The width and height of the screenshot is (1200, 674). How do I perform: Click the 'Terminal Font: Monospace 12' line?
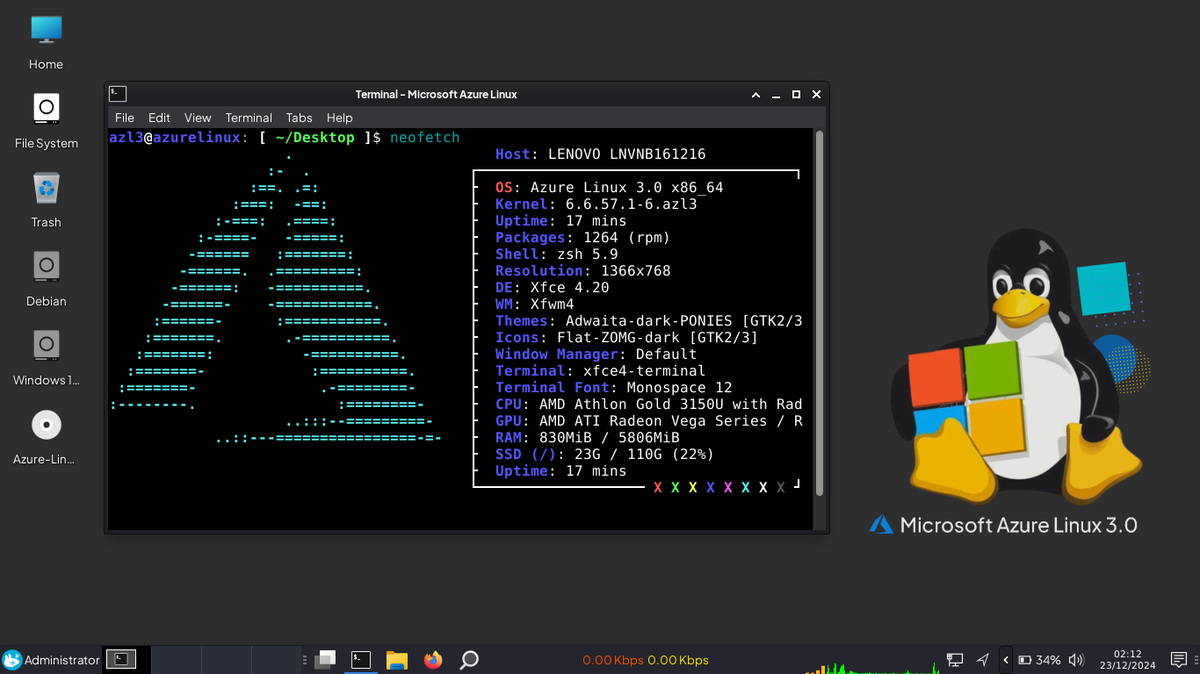click(614, 387)
